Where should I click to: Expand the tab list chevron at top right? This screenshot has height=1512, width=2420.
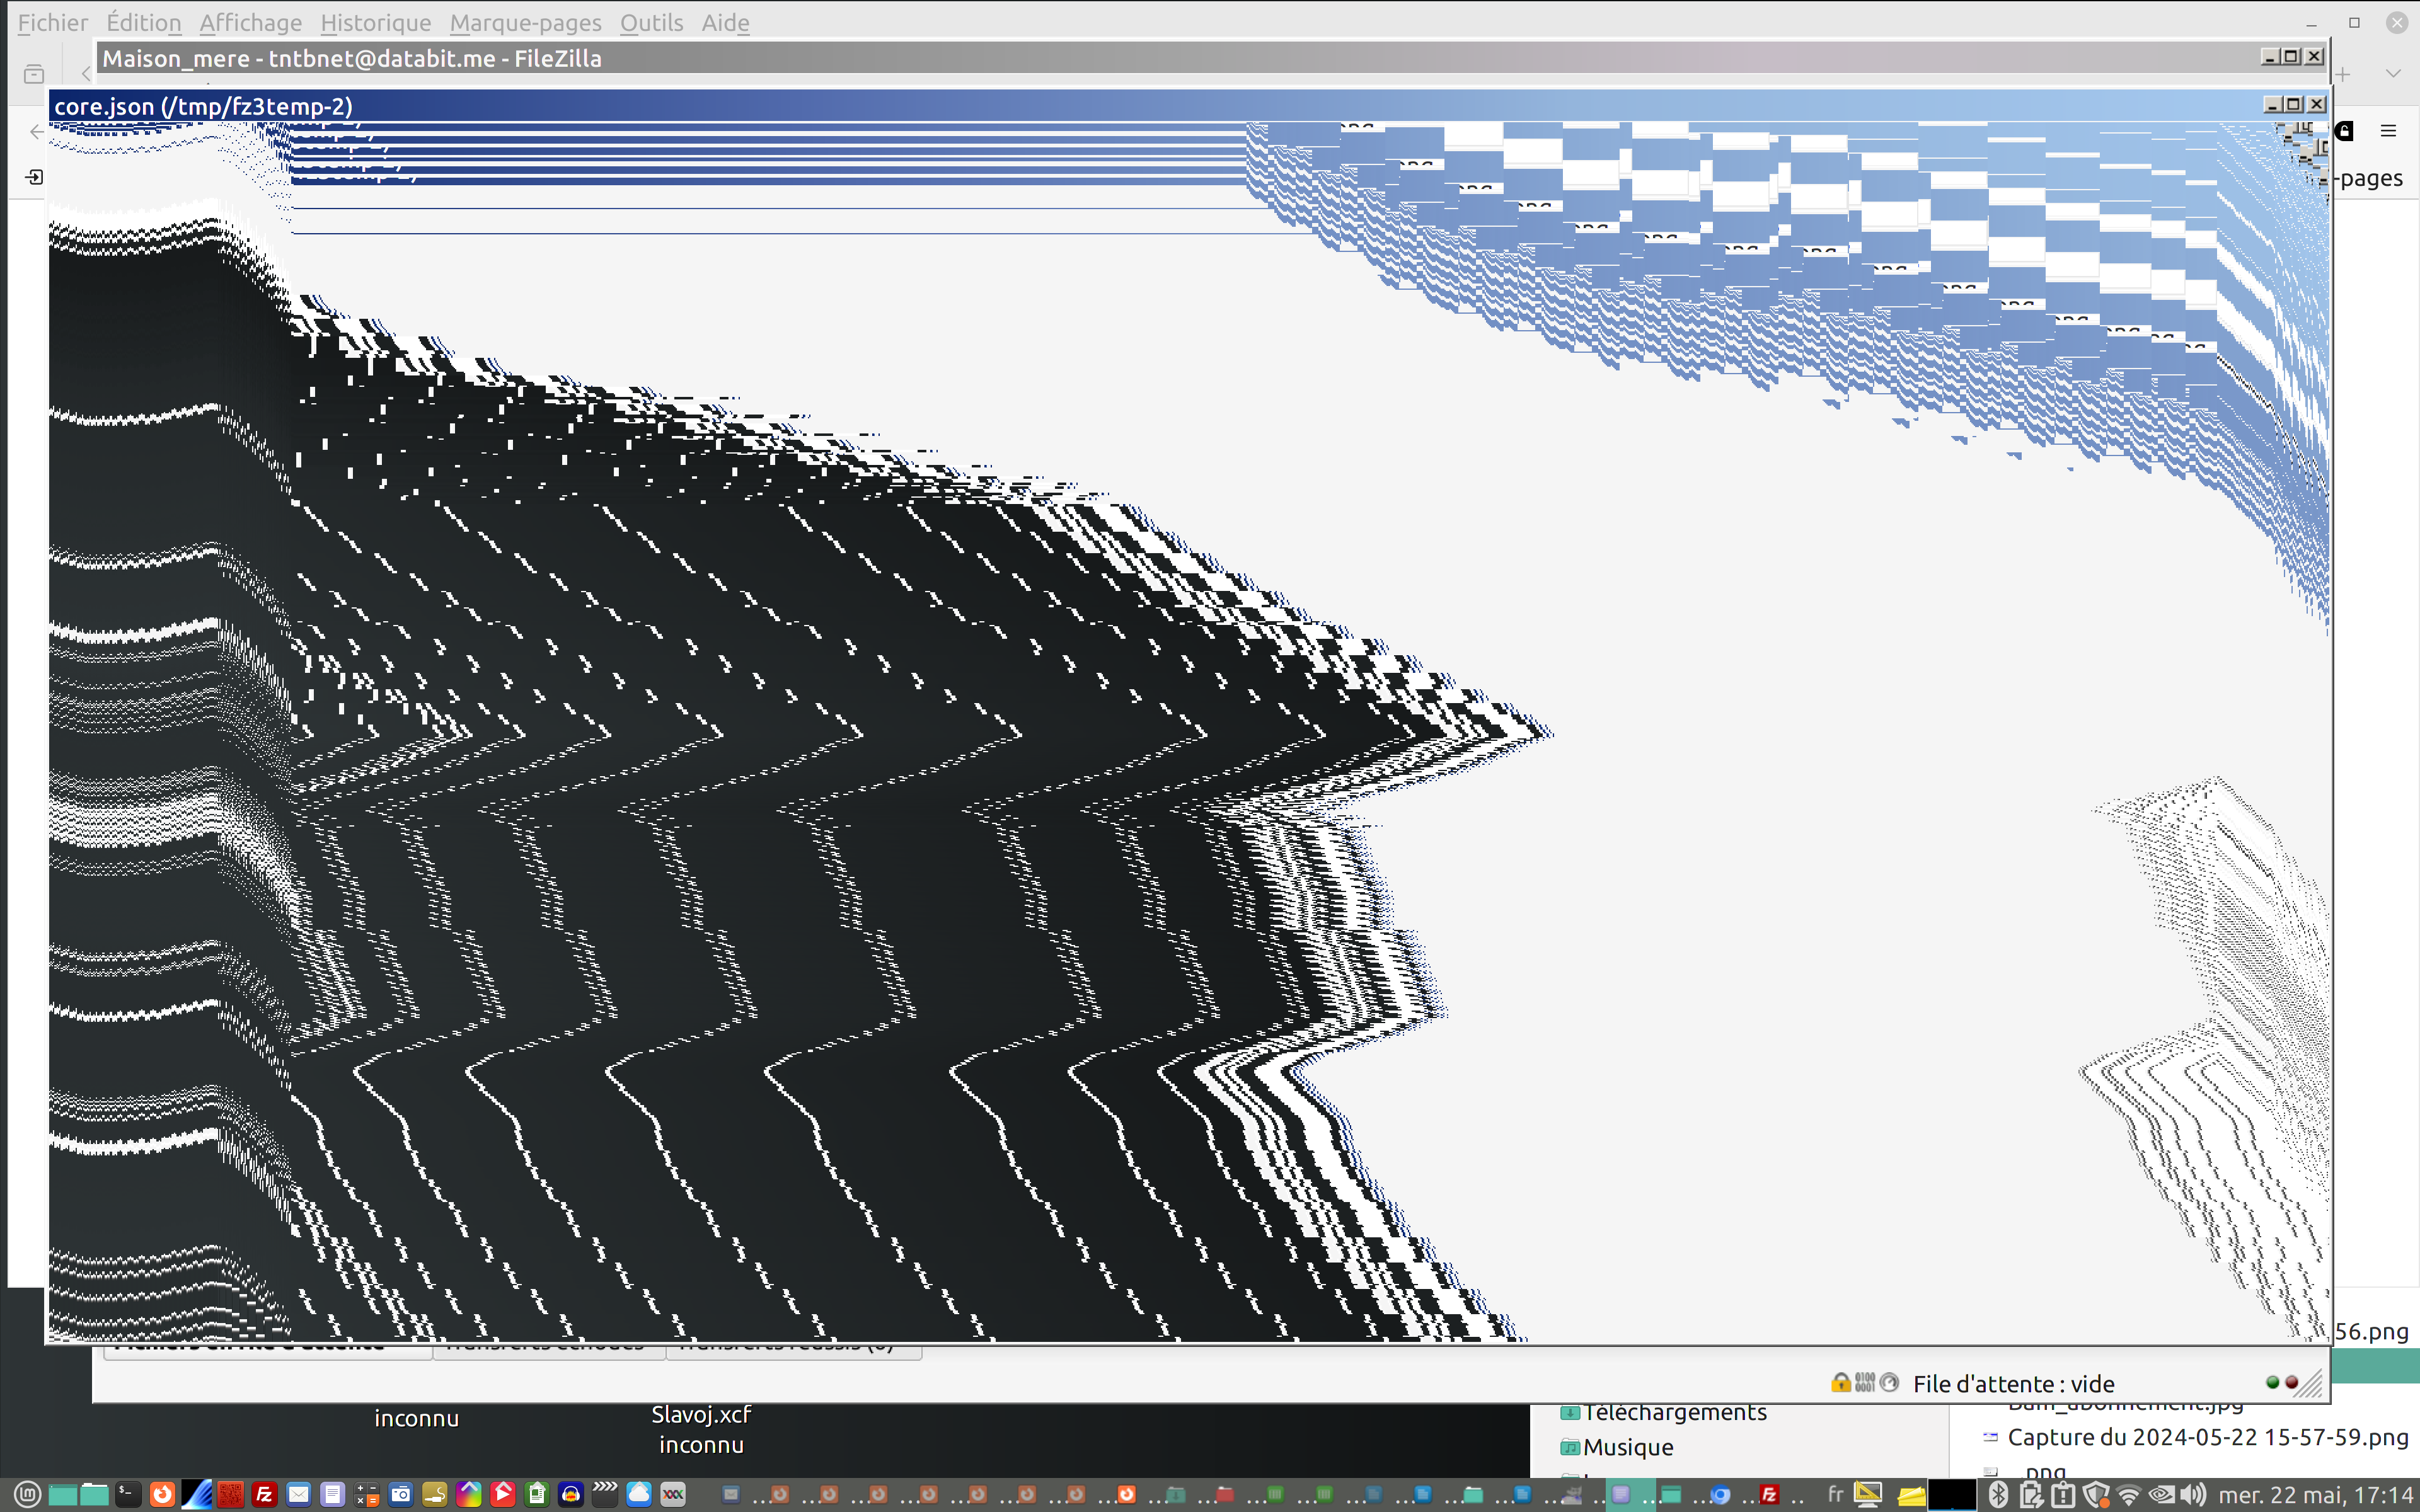(2393, 73)
